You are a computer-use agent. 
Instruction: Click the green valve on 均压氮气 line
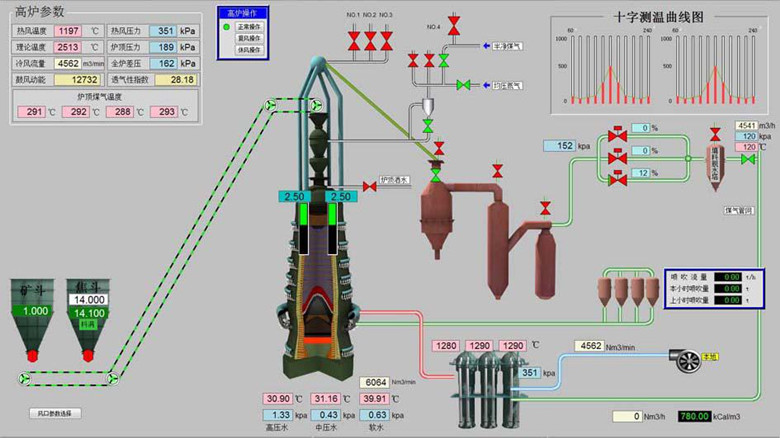pyautogui.click(x=463, y=86)
